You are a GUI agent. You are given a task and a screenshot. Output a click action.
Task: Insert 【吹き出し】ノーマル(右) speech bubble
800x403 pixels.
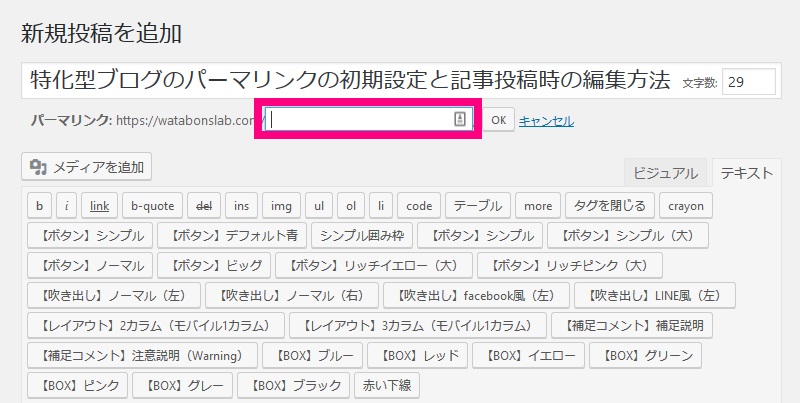coord(292,295)
